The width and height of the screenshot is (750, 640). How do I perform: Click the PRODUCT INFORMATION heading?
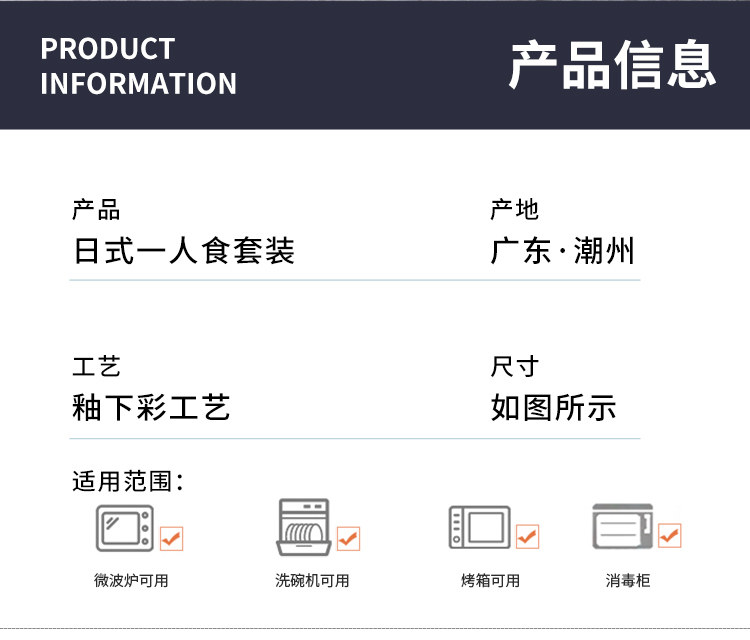139,66
